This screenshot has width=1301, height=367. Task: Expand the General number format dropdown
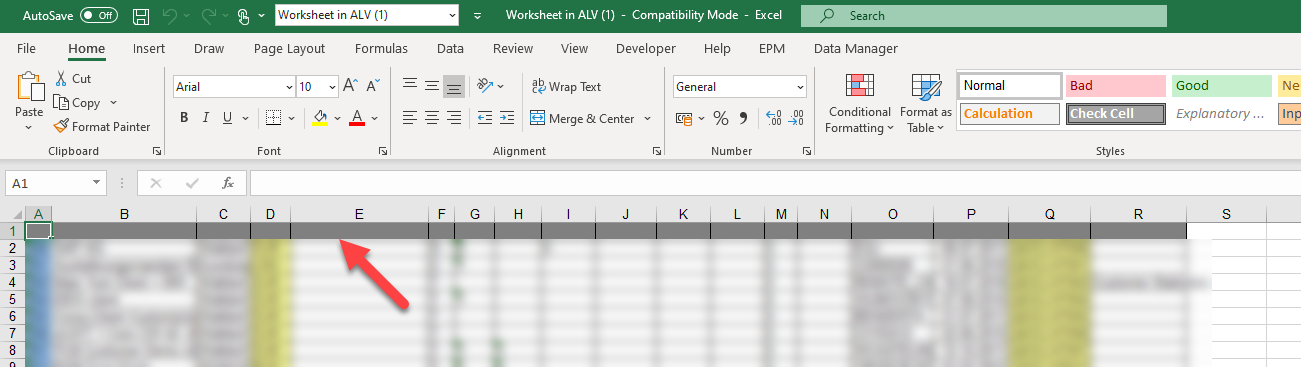click(799, 87)
